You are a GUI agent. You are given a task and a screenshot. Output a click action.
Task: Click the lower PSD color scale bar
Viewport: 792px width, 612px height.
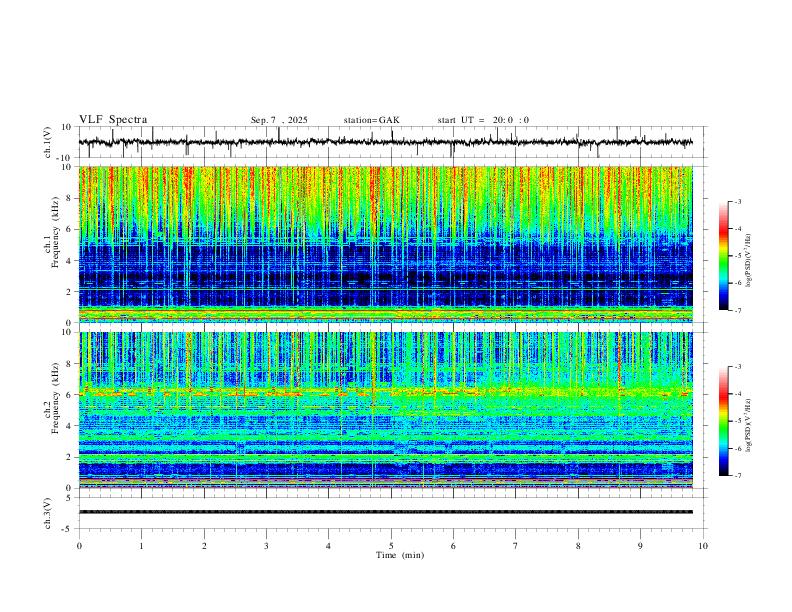[x=723, y=421]
